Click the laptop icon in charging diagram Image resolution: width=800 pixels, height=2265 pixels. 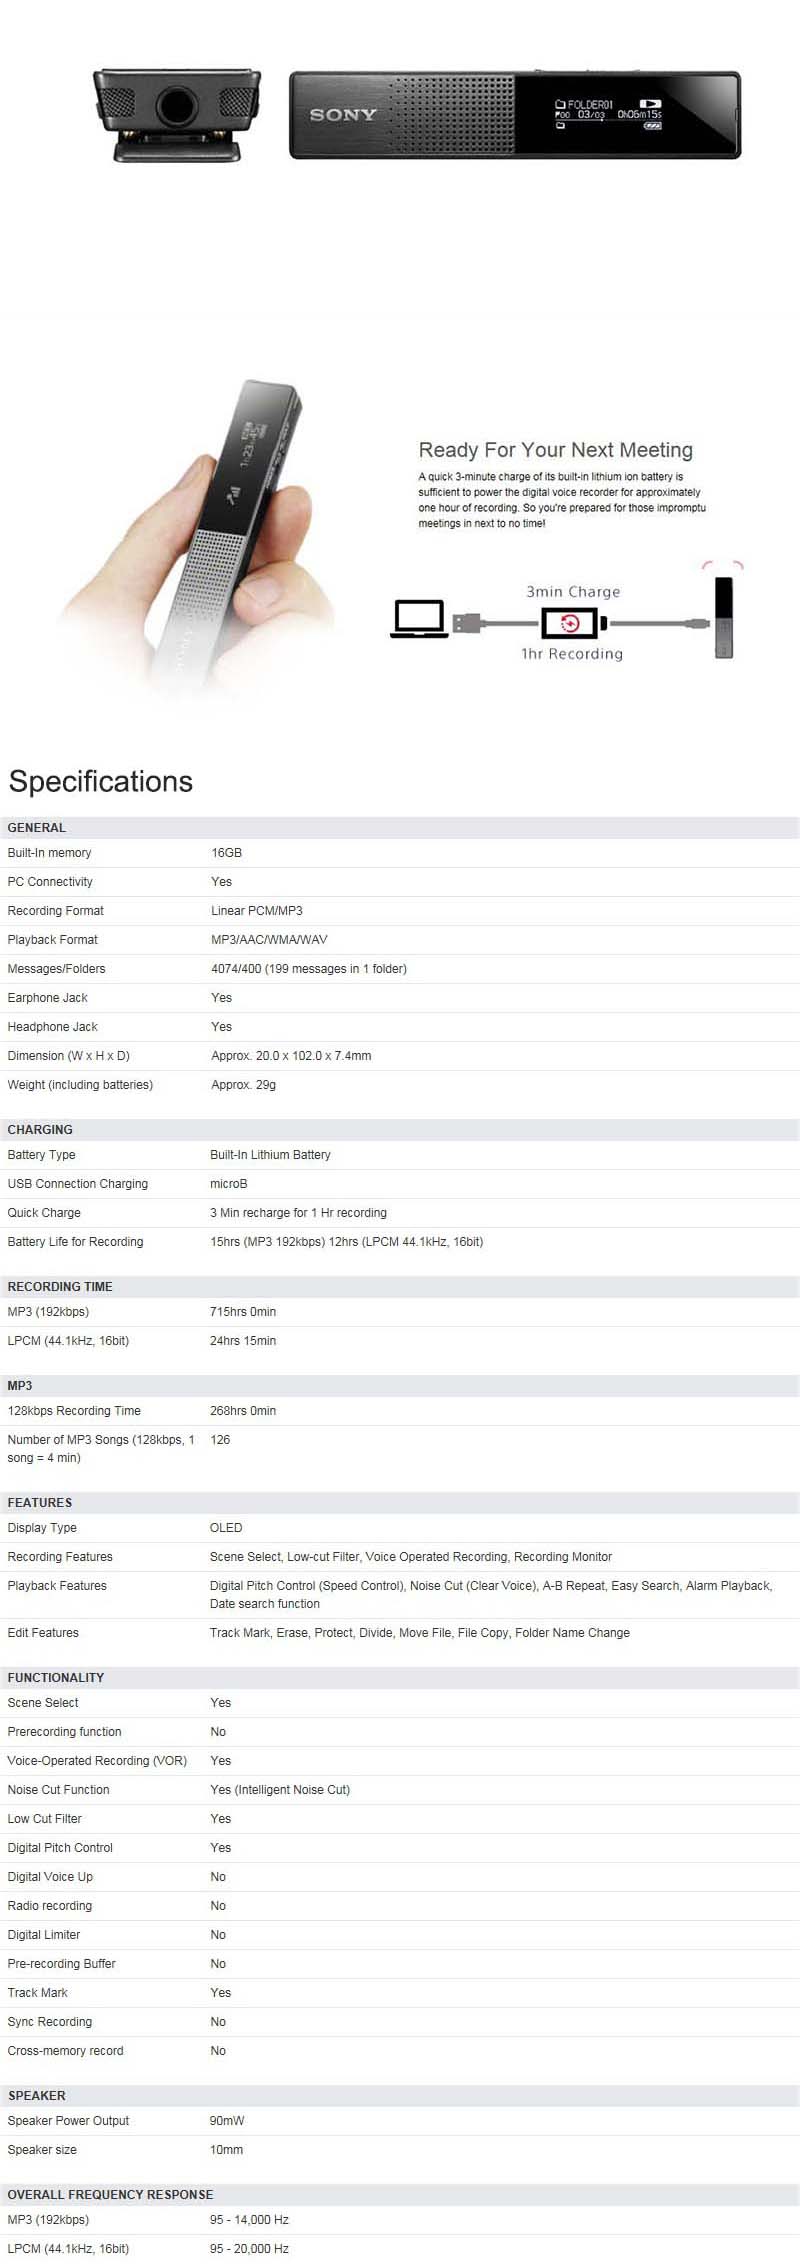click(x=419, y=618)
